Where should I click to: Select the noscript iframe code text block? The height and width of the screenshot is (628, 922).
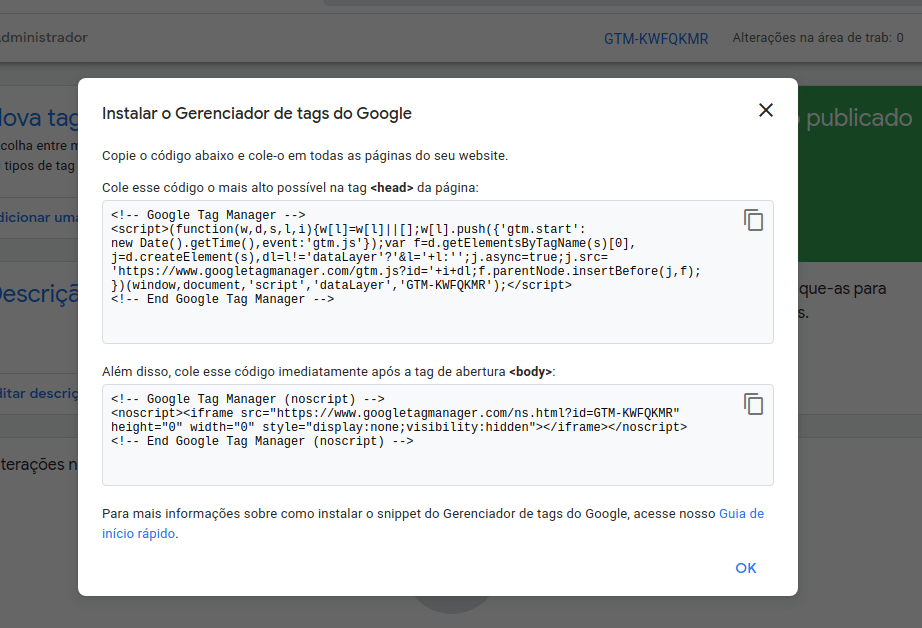[x=437, y=435]
